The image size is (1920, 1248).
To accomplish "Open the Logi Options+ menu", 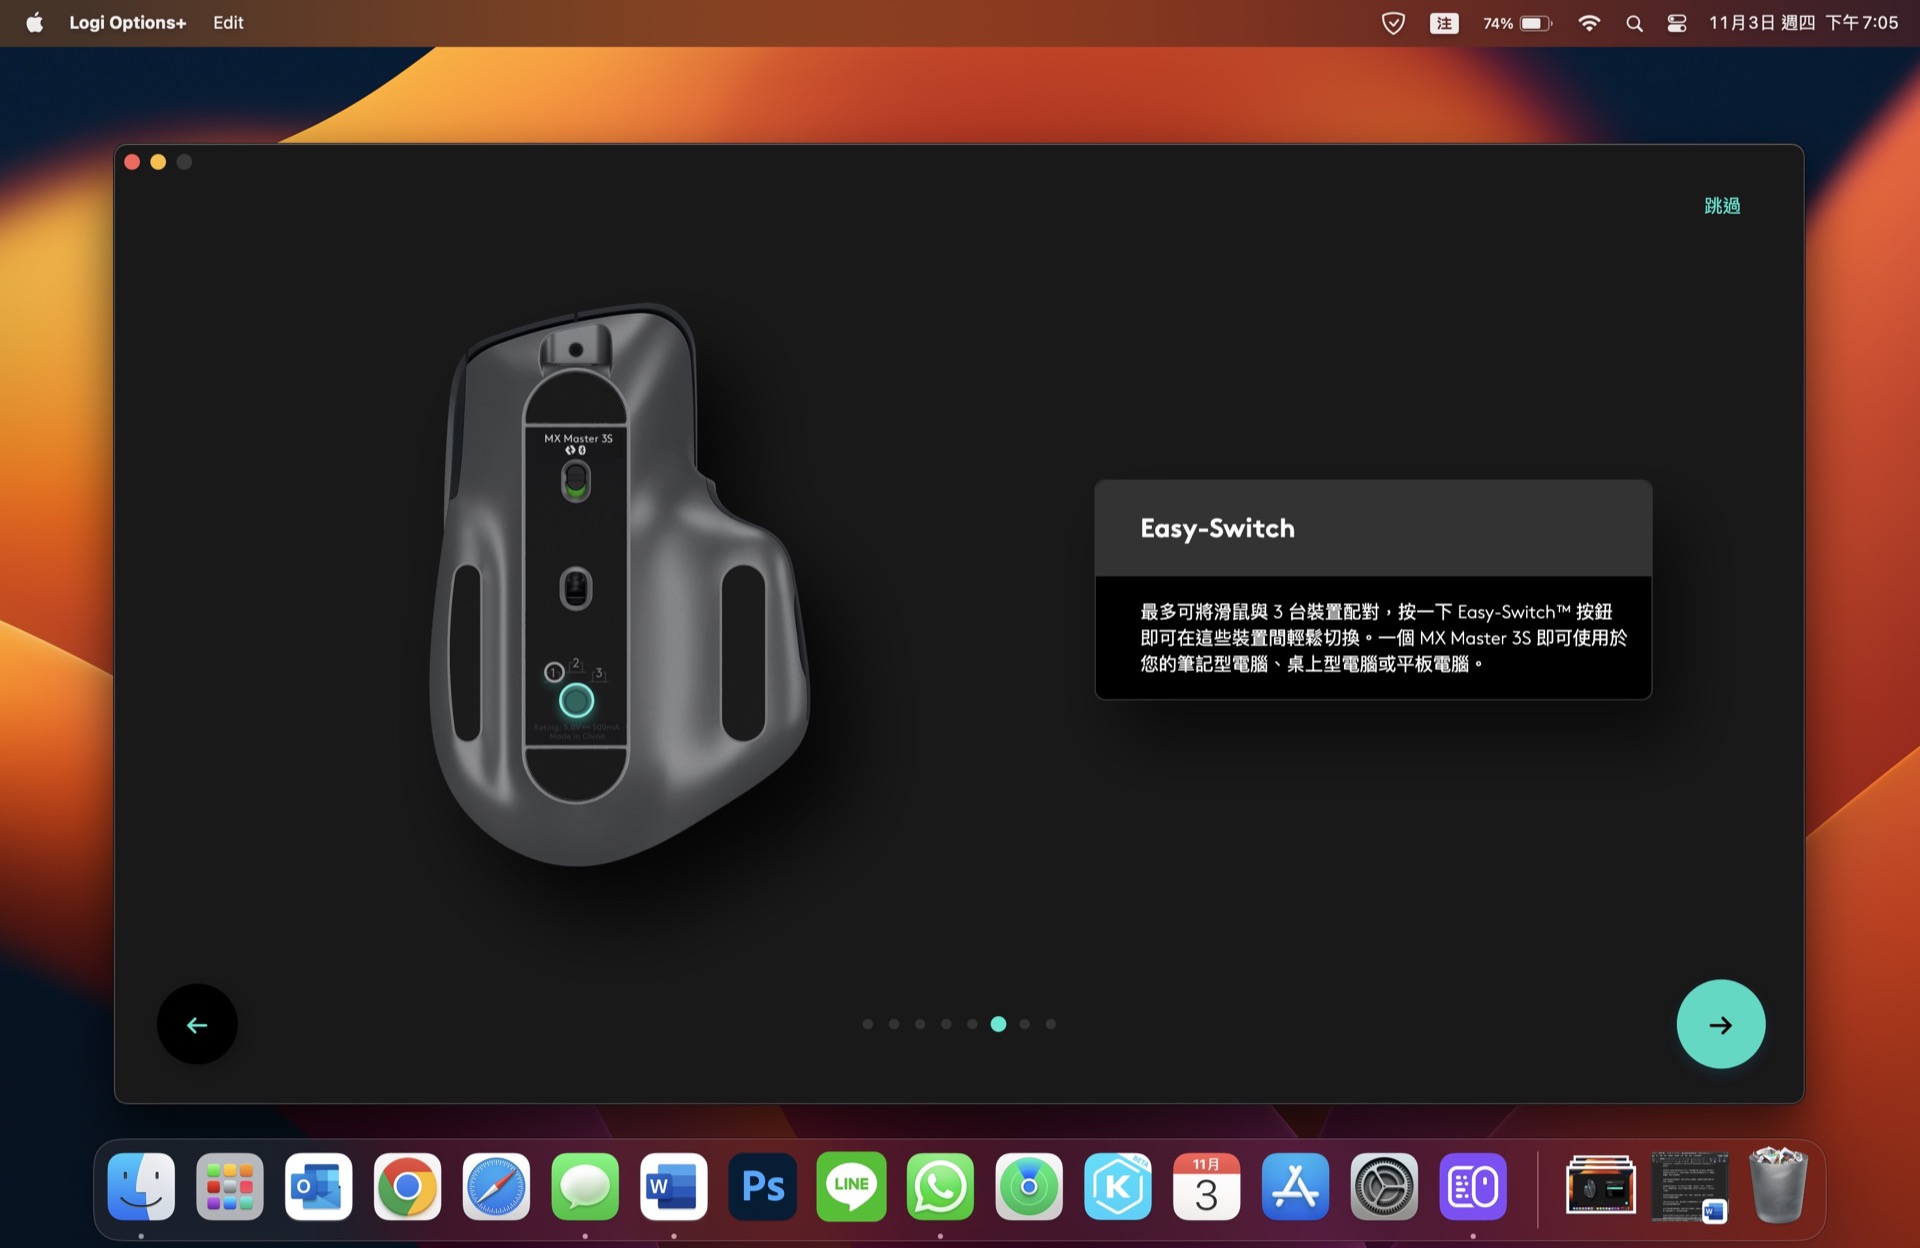I will pyautogui.click(x=127, y=22).
